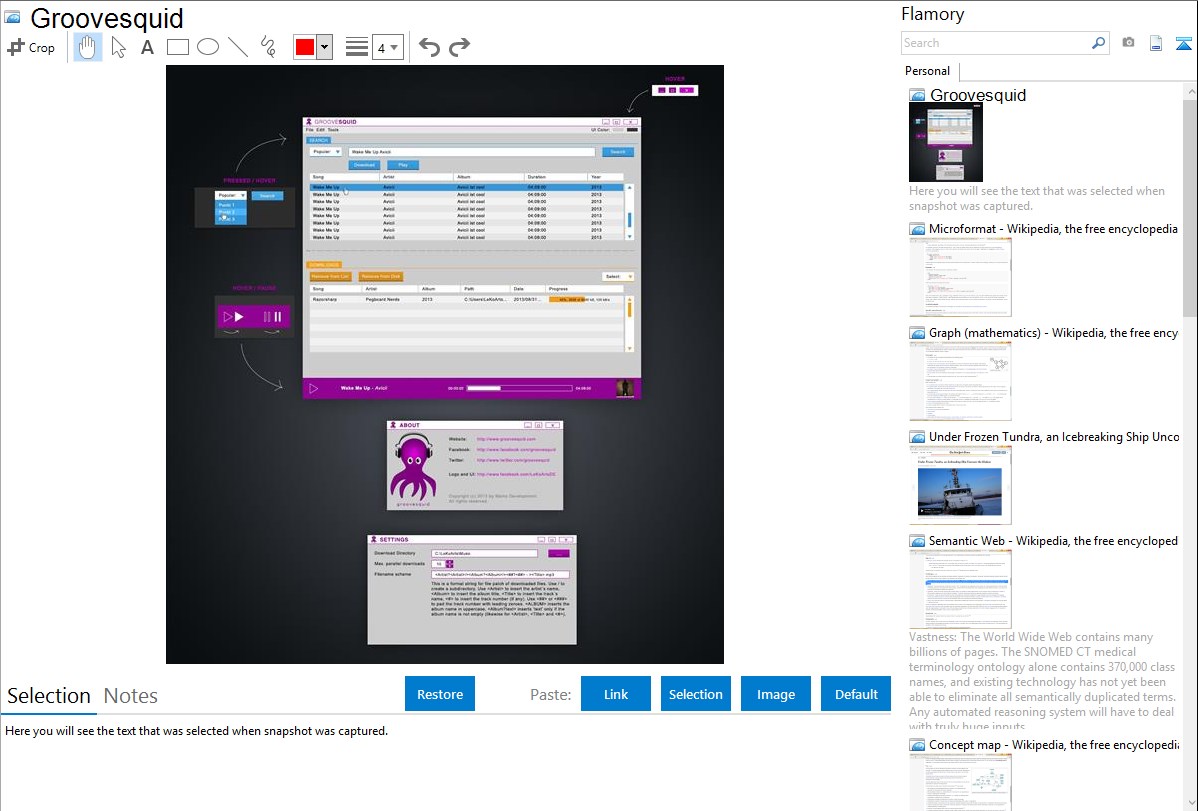Open the line width dropdown showing 4
This screenshot has height=811, width=1198.
coord(387,48)
